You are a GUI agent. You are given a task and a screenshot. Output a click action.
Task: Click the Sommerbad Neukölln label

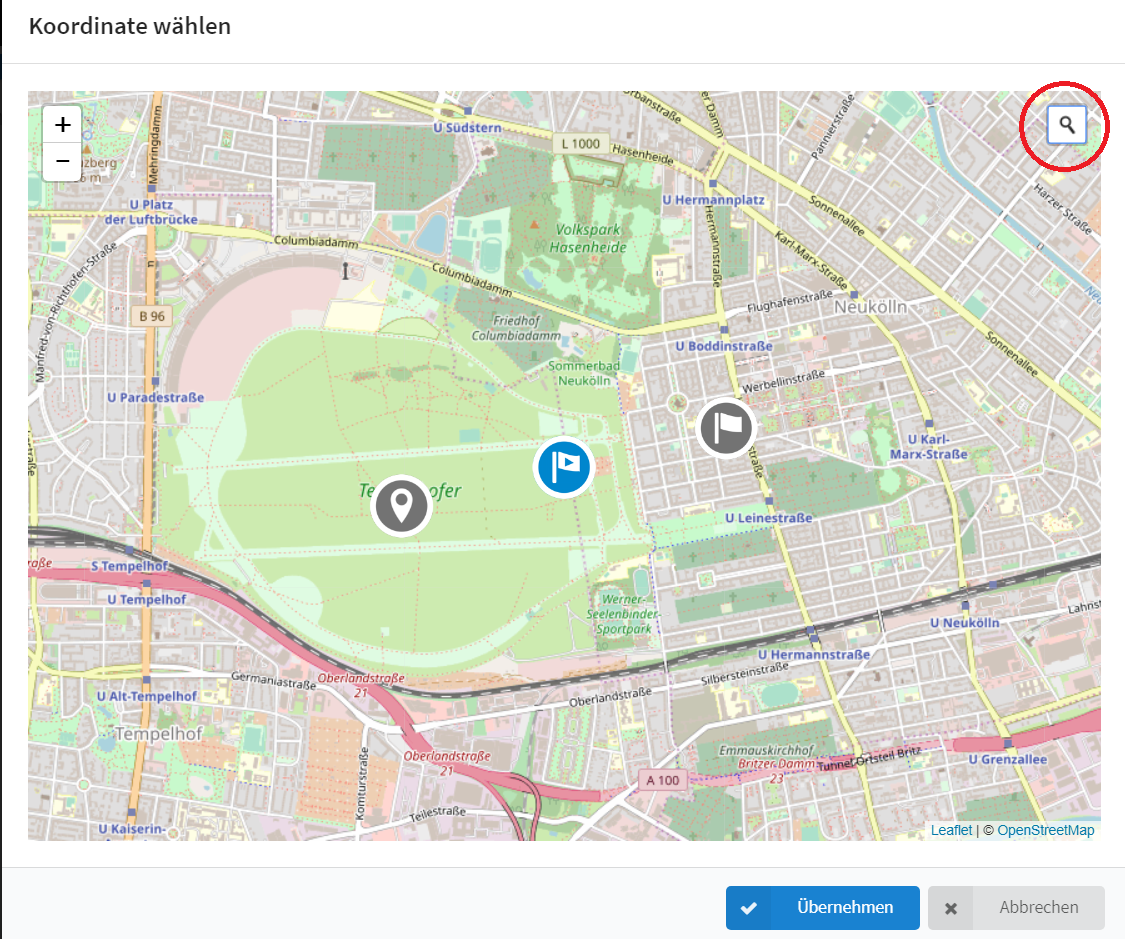pyautogui.click(x=584, y=373)
